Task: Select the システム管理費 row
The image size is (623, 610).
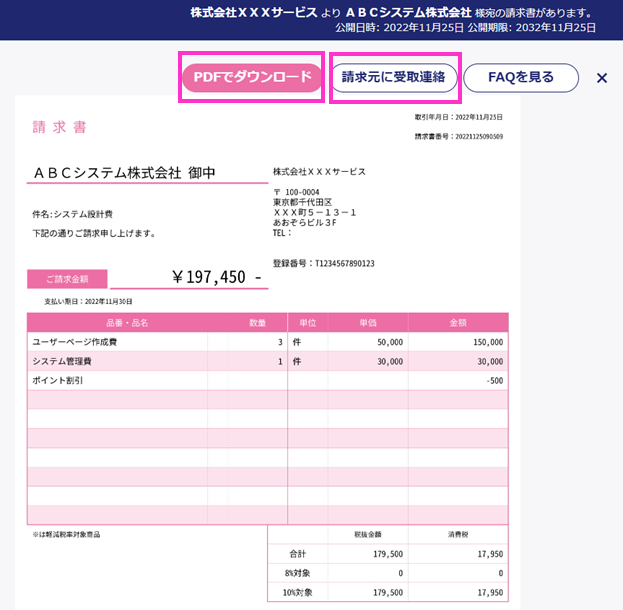Action: [x=268, y=361]
